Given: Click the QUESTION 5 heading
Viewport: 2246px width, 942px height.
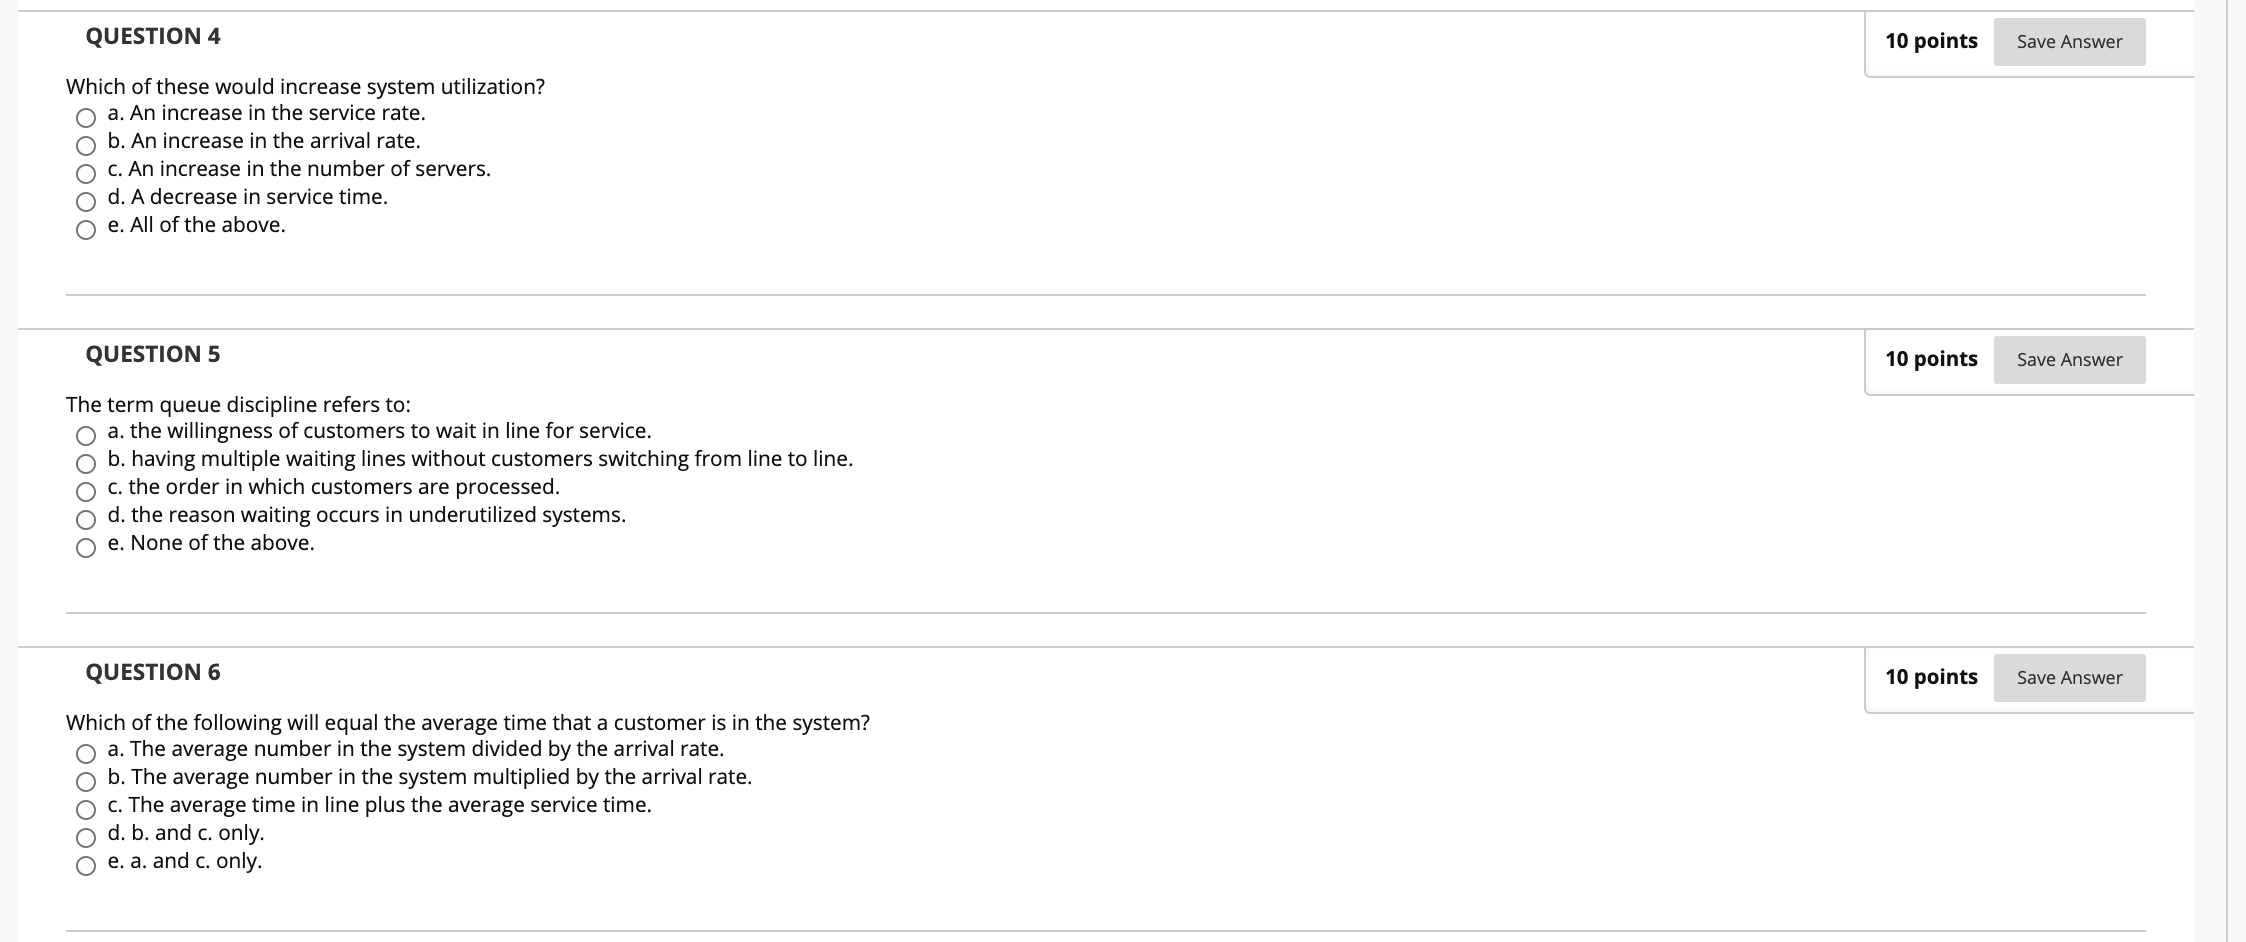Looking at the screenshot, I should tap(153, 354).
